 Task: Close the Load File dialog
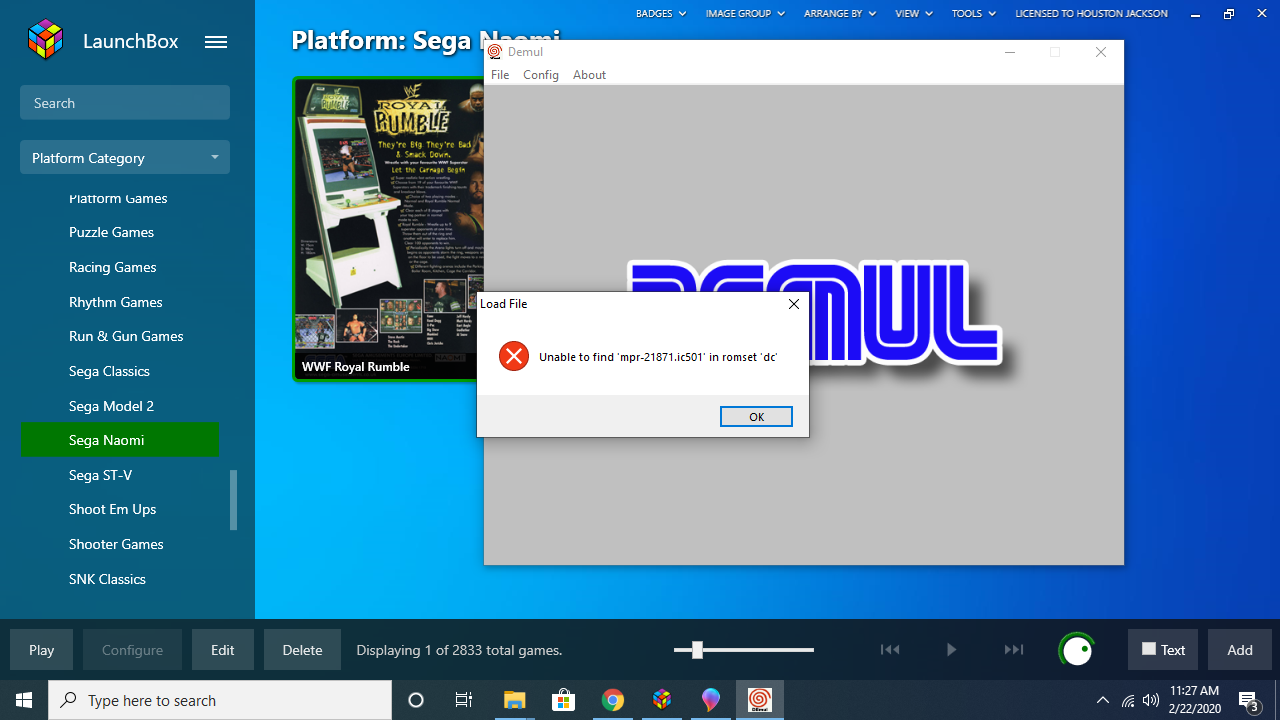coord(794,304)
